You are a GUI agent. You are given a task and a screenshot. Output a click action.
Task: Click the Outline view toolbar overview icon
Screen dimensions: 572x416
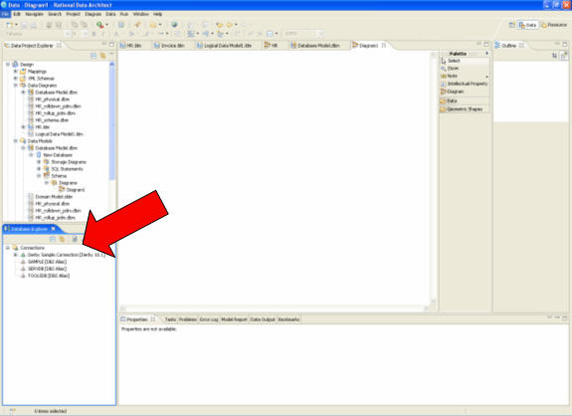(x=564, y=55)
